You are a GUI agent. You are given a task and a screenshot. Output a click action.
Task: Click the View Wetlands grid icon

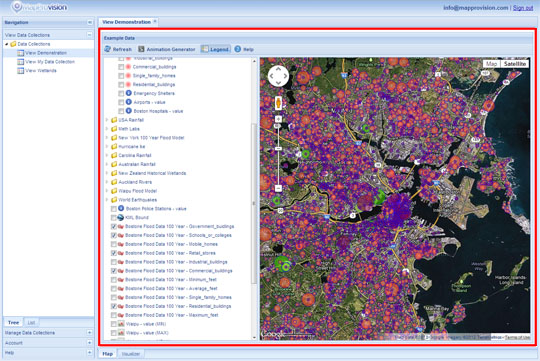[21, 71]
